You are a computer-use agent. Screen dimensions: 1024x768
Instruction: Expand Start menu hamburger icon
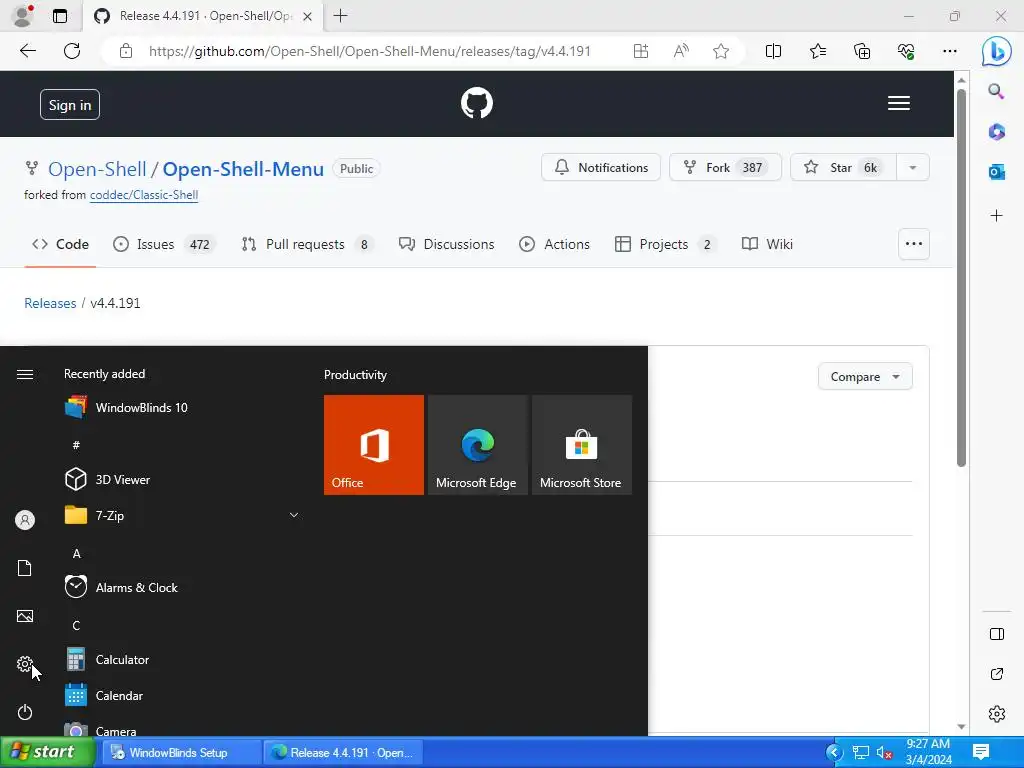(x=25, y=374)
